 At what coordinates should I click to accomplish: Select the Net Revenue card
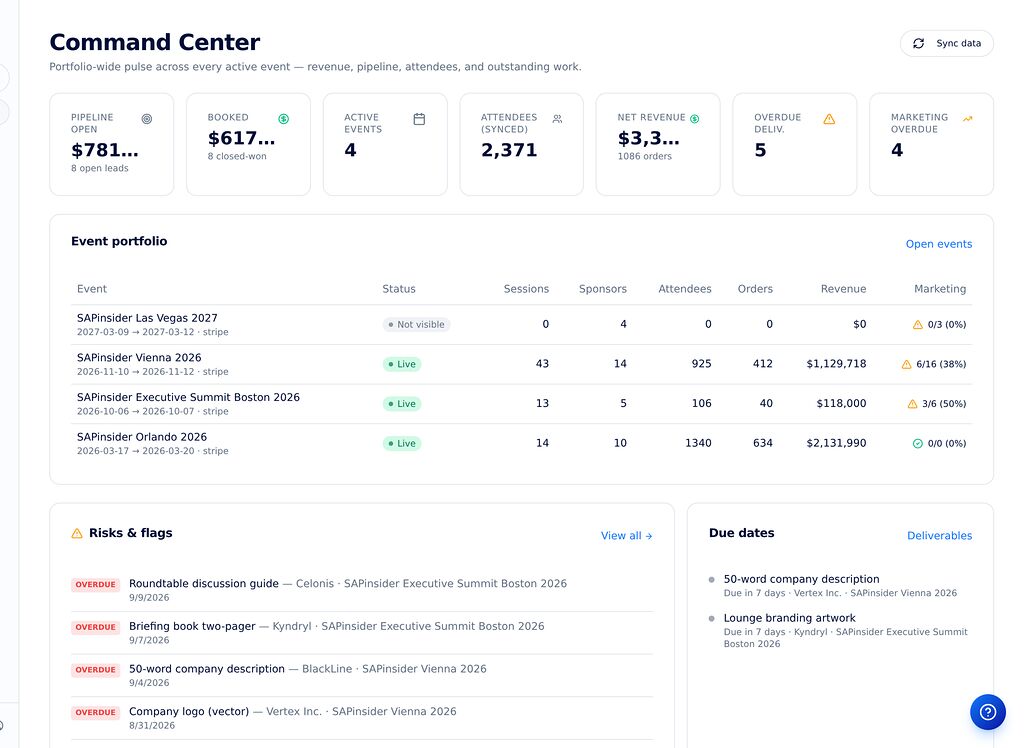(x=658, y=144)
